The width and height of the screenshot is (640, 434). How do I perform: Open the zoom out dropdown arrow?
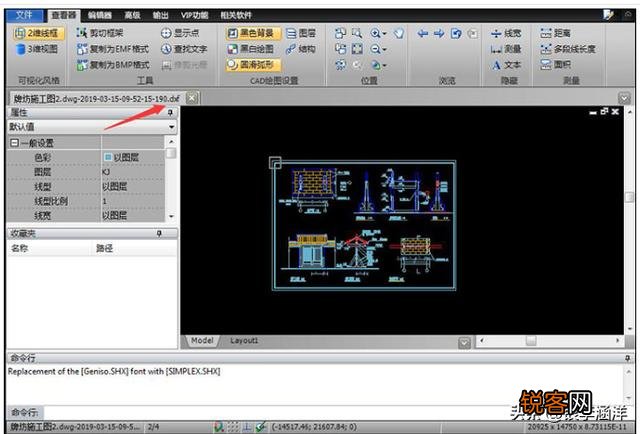coord(384,49)
